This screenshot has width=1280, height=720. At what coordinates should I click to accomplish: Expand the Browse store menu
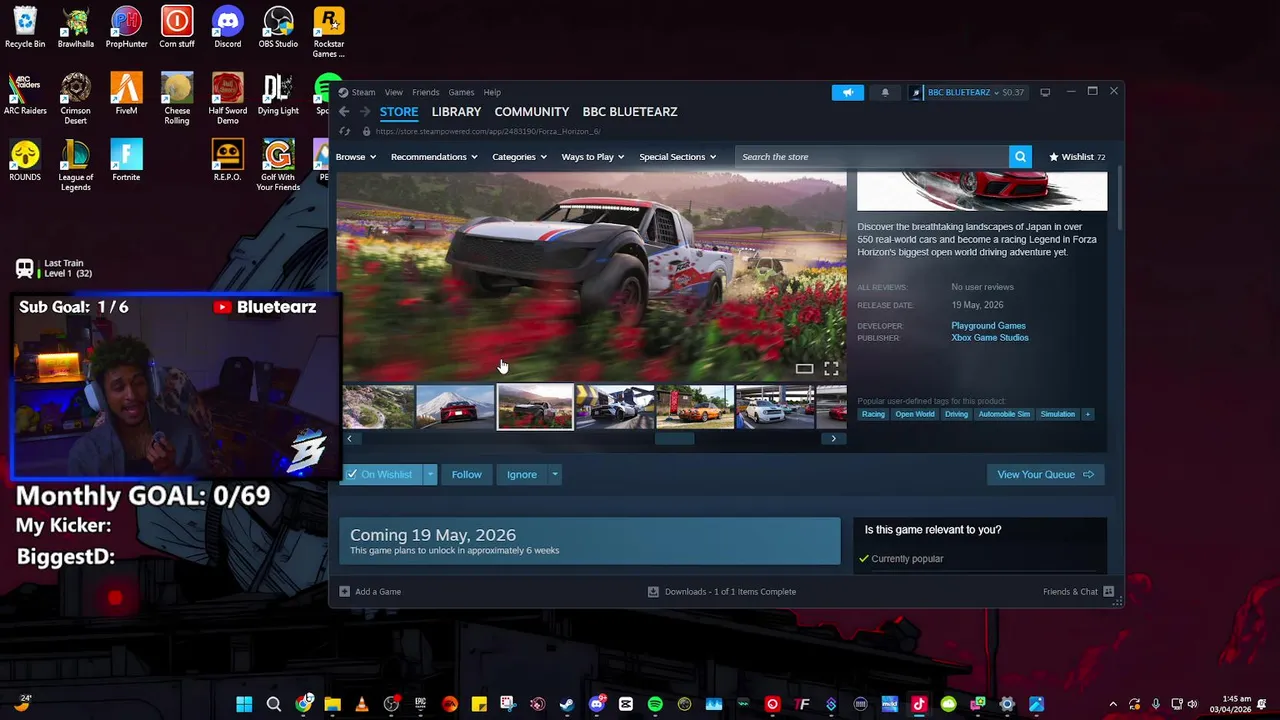pyautogui.click(x=355, y=157)
